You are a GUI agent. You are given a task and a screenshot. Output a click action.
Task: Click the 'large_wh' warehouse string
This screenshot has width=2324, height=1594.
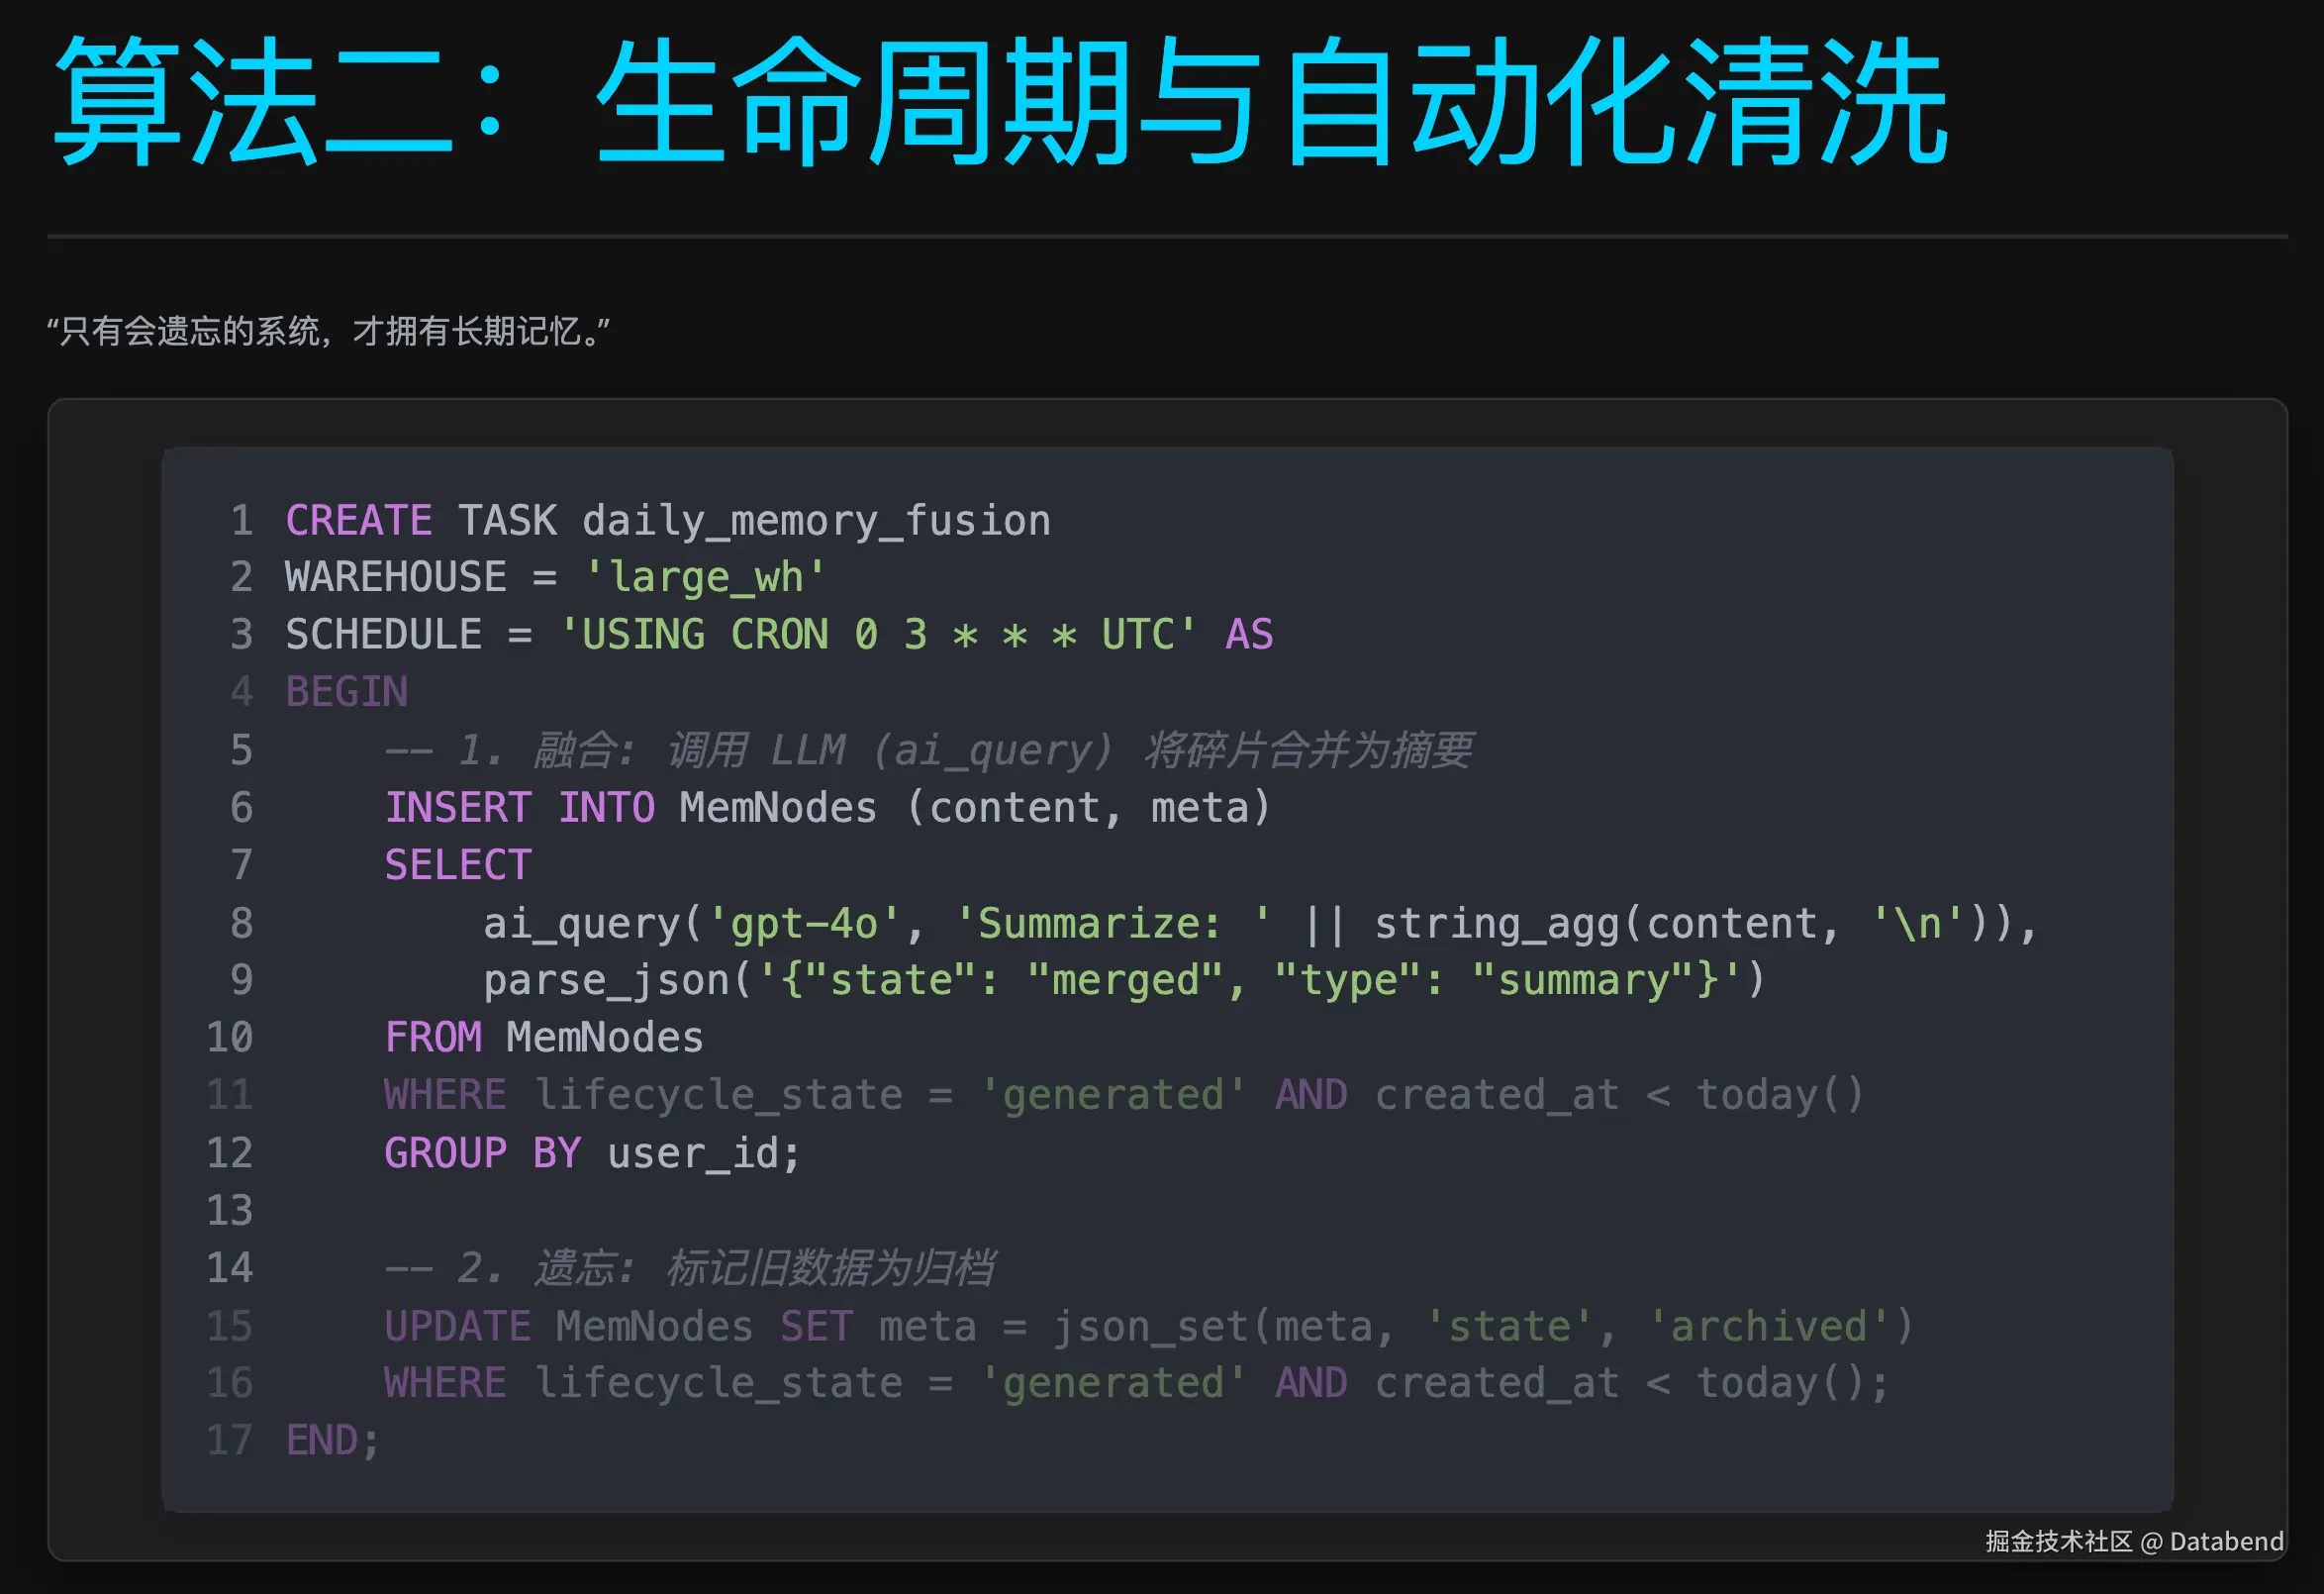(705, 578)
